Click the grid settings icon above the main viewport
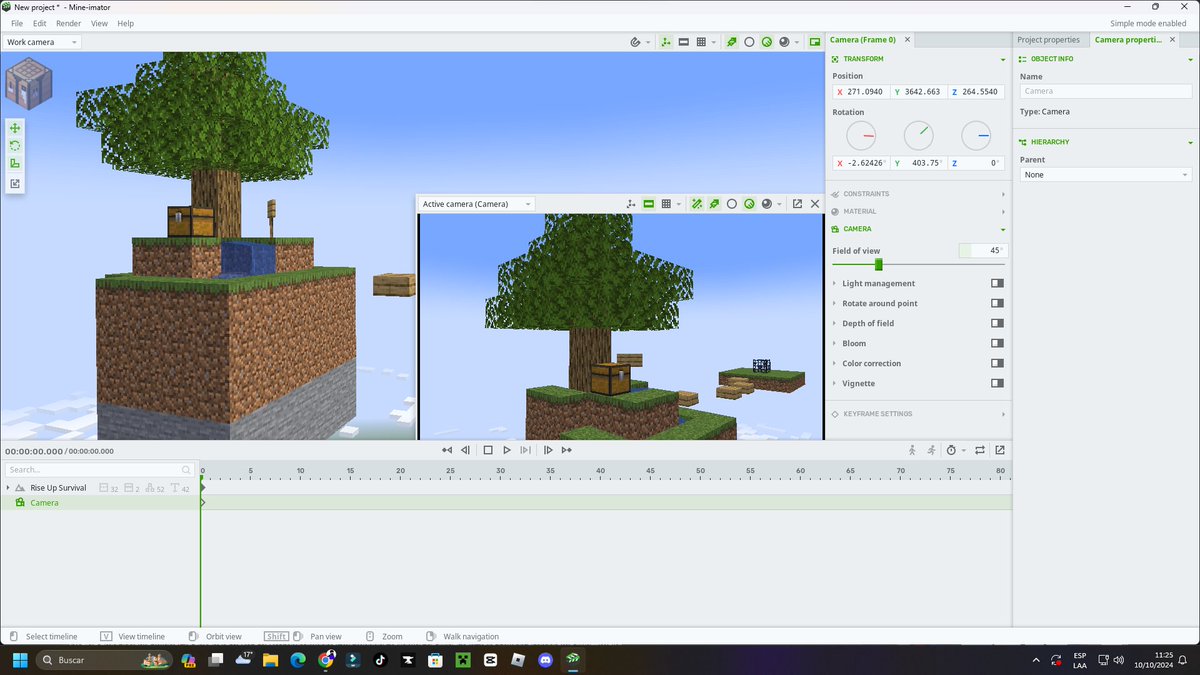This screenshot has width=1200, height=675. (x=701, y=41)
